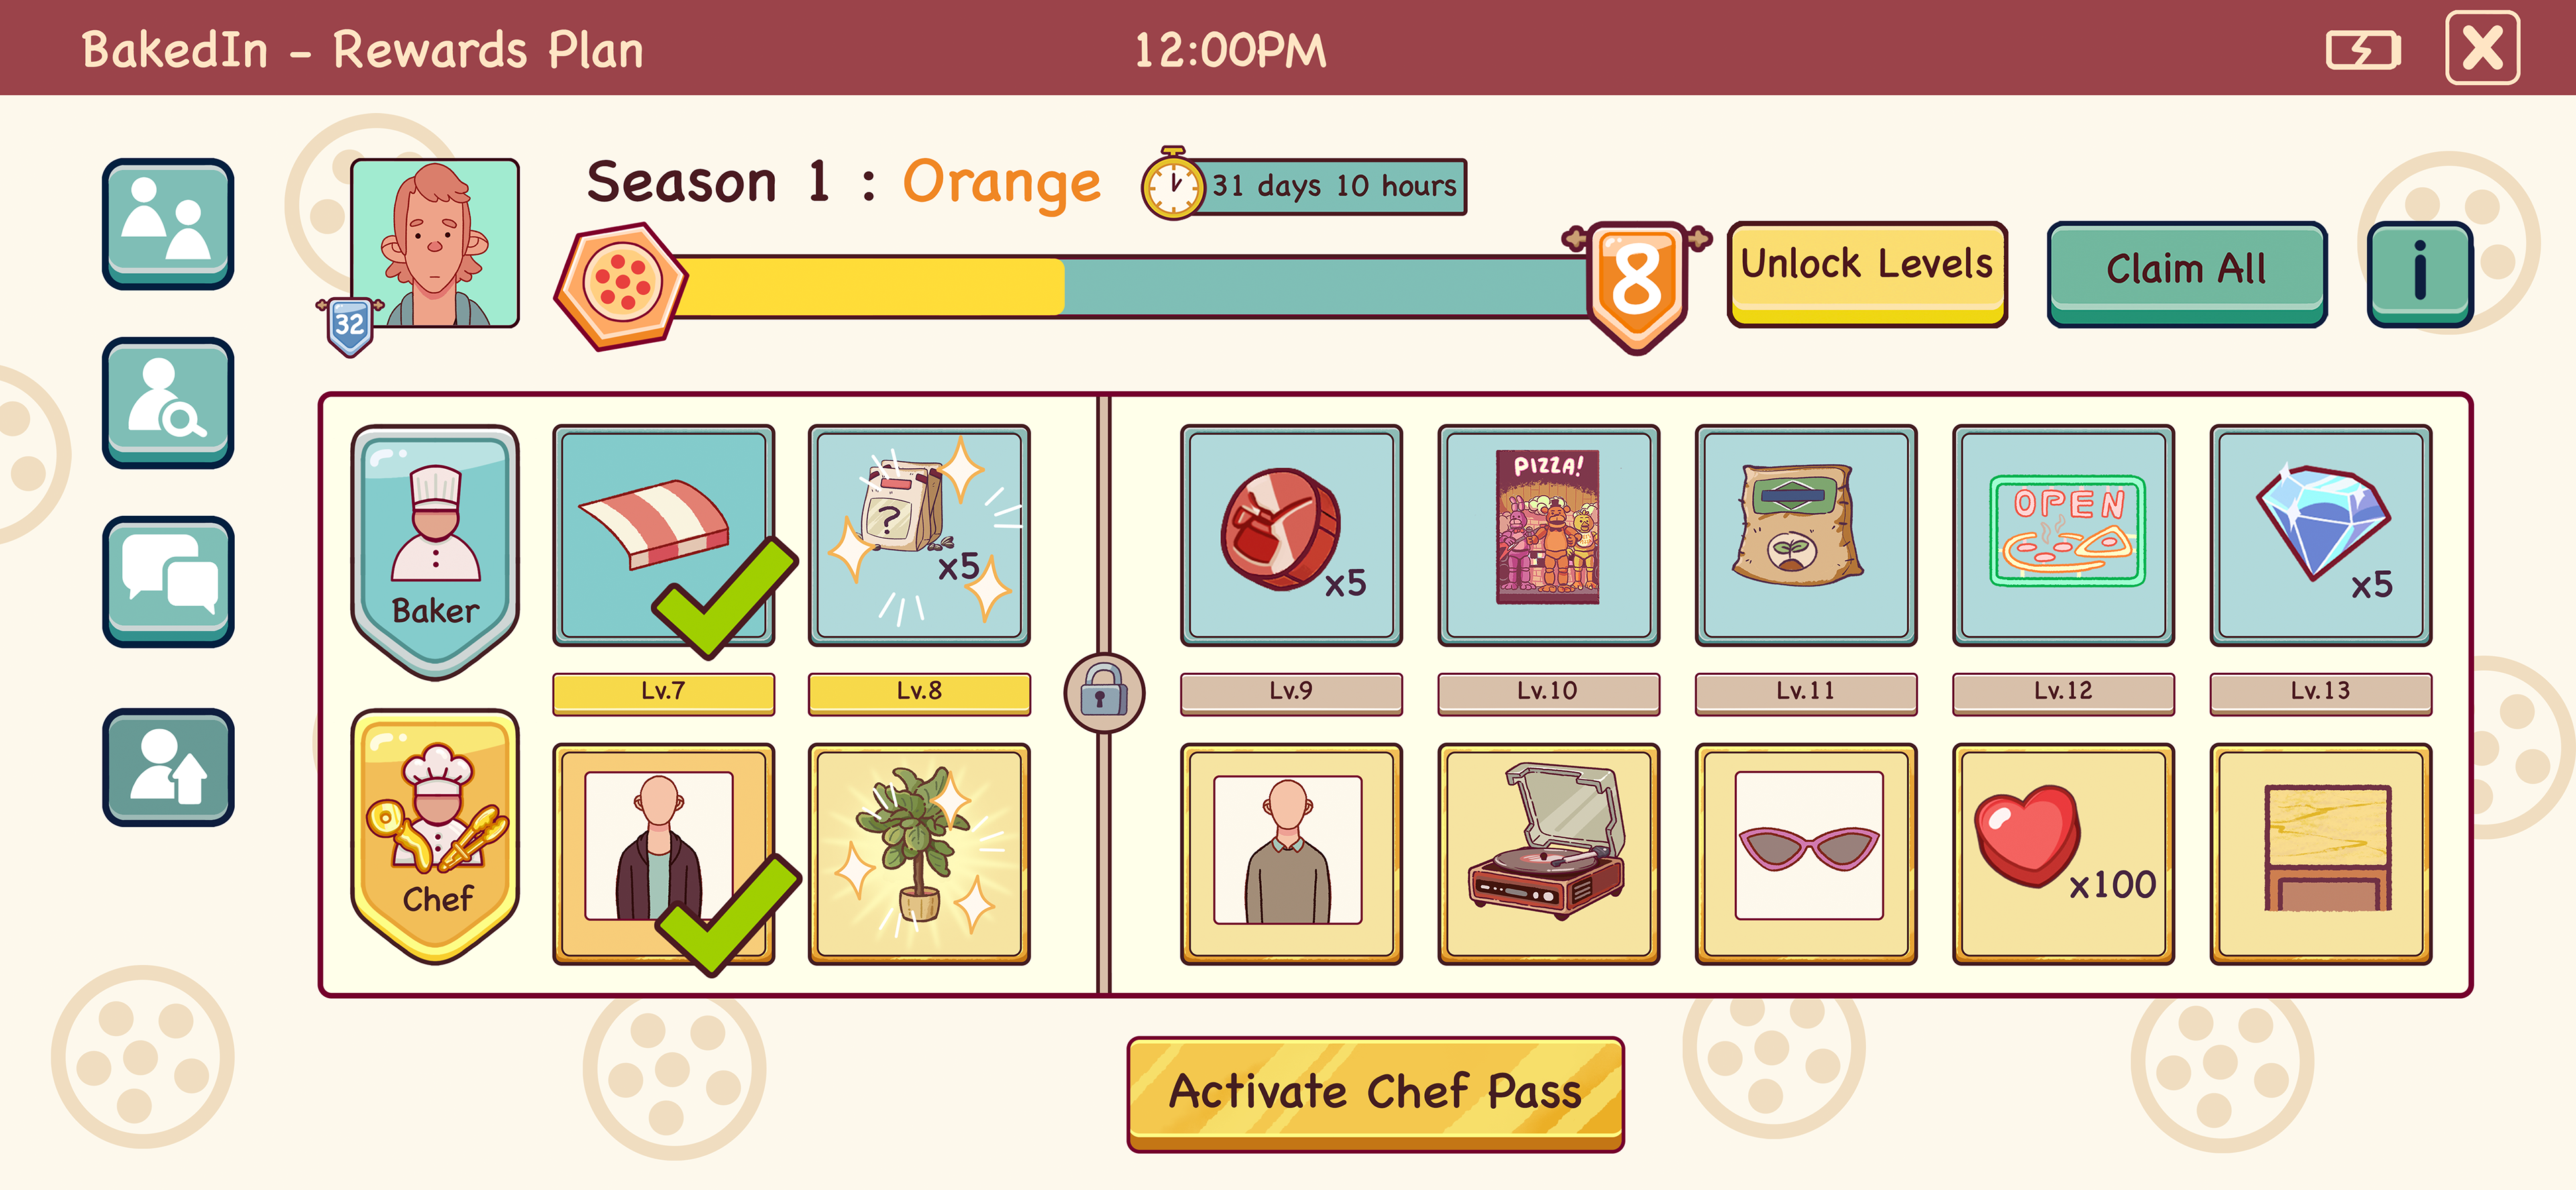Click the Activate Chef Pass button

1375,1094
